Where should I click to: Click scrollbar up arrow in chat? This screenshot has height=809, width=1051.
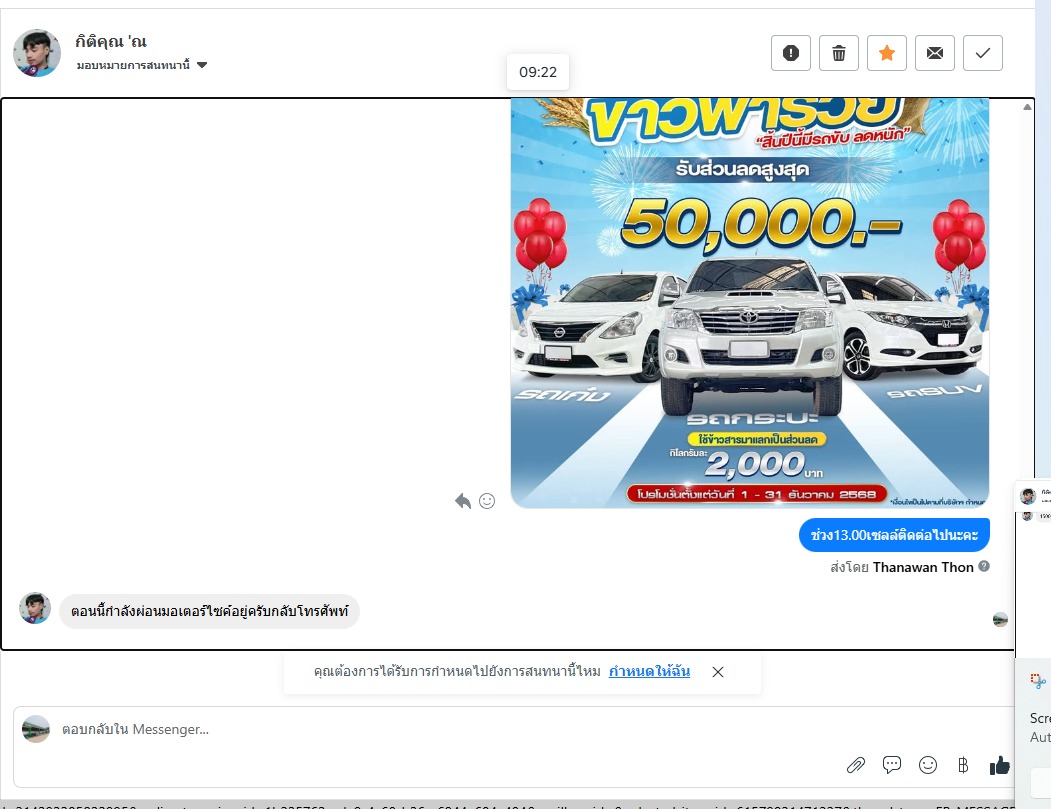(x=1027, y=107)
